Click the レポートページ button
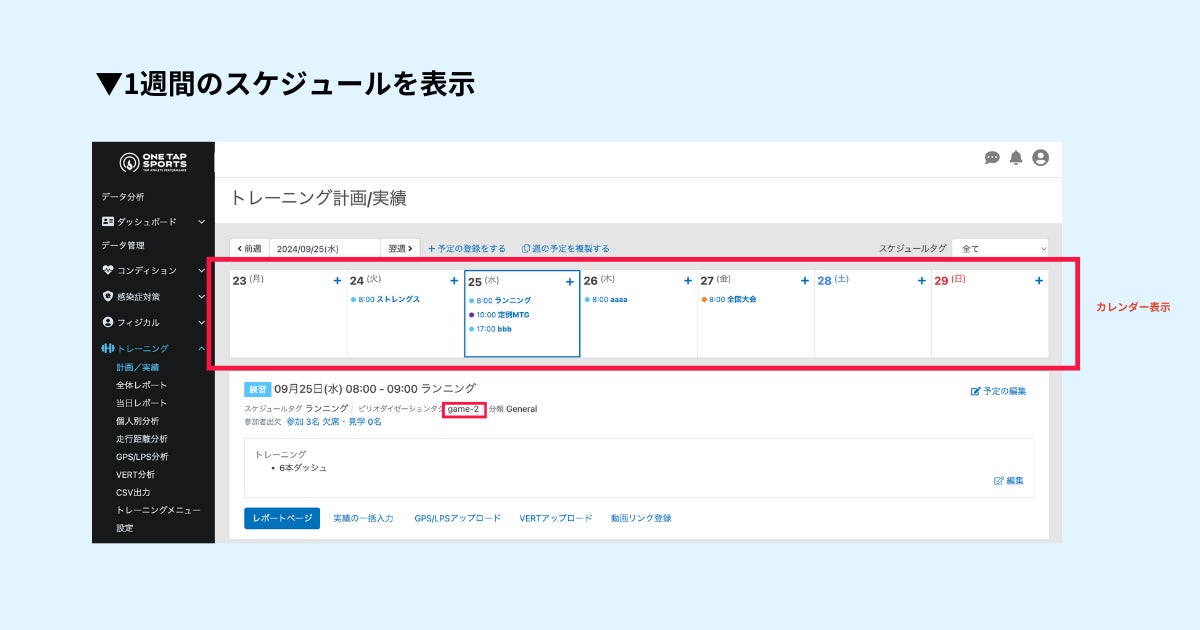Viewport: 1200px width, 630px height. coord(282,518)
